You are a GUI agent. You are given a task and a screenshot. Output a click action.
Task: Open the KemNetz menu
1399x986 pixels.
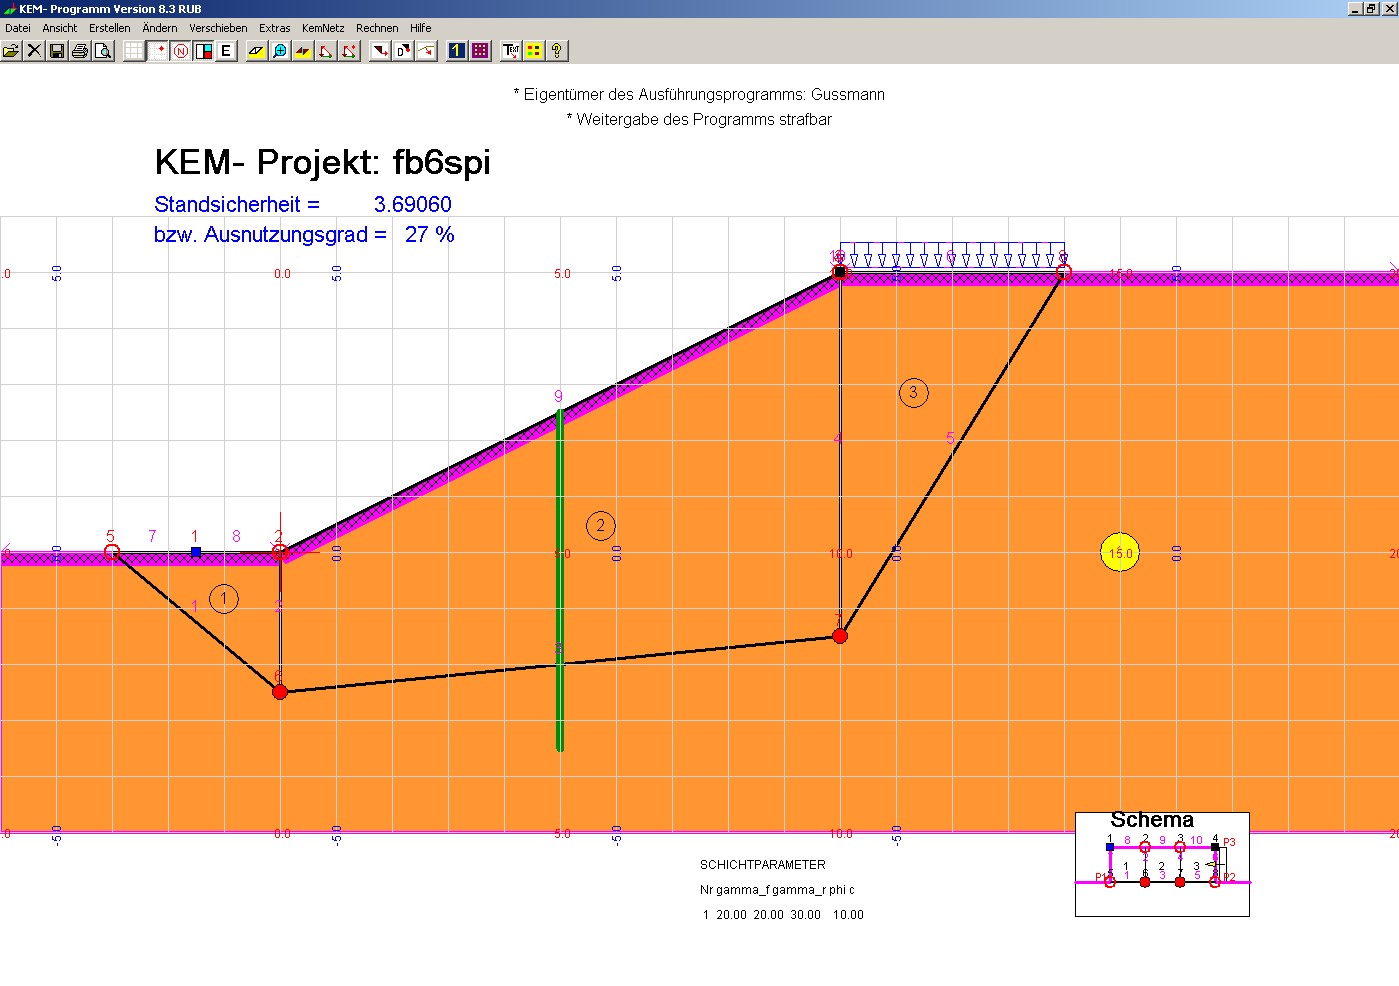pyautogui.click(x=323, y=28)
